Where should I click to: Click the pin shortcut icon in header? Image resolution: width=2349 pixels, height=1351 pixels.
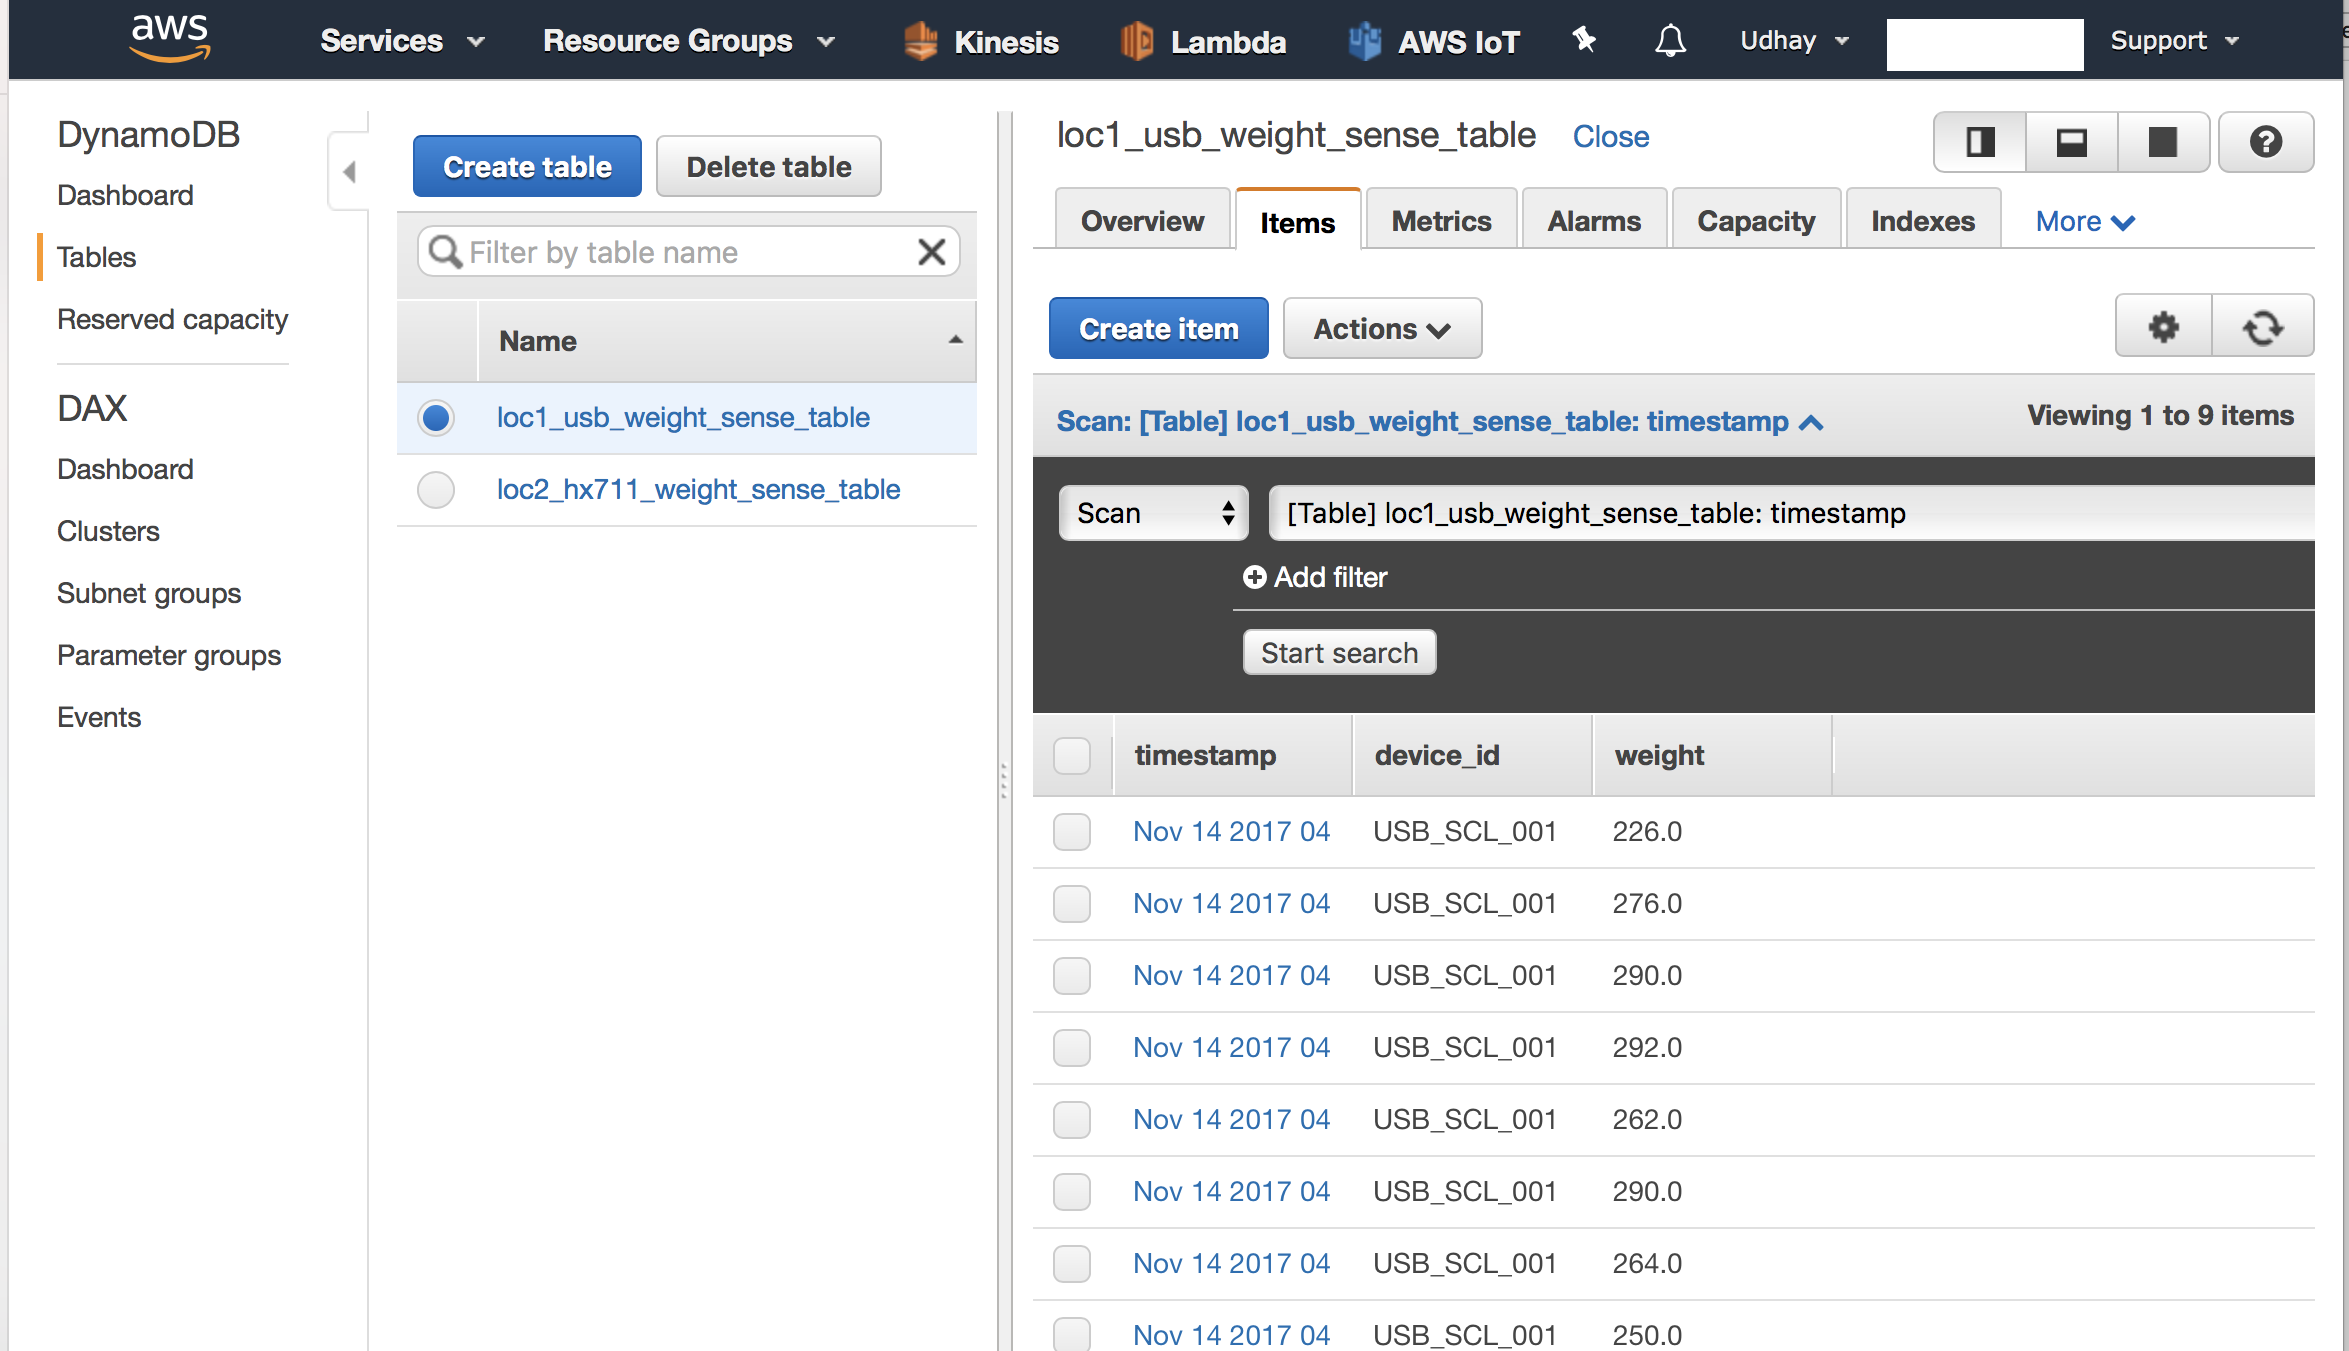coord(1584,40)
